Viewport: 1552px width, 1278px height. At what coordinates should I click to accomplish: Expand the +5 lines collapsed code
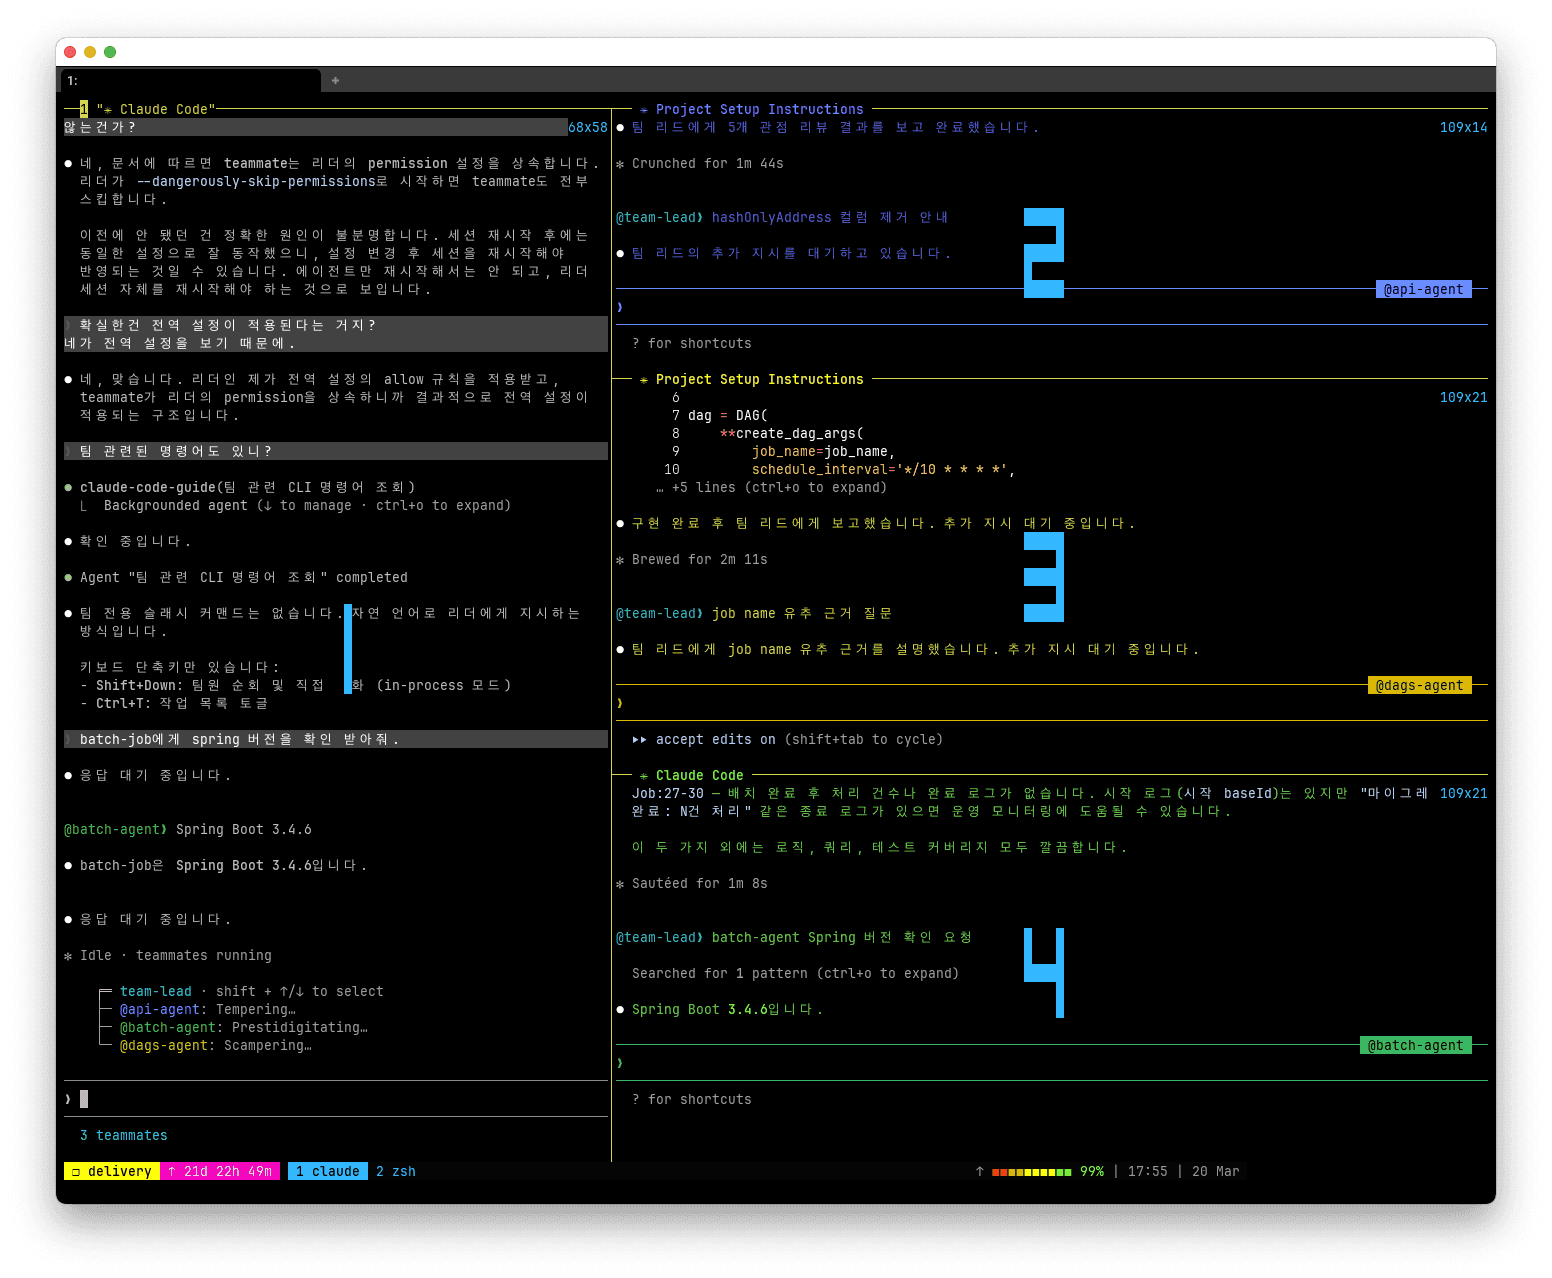[779, 488]
